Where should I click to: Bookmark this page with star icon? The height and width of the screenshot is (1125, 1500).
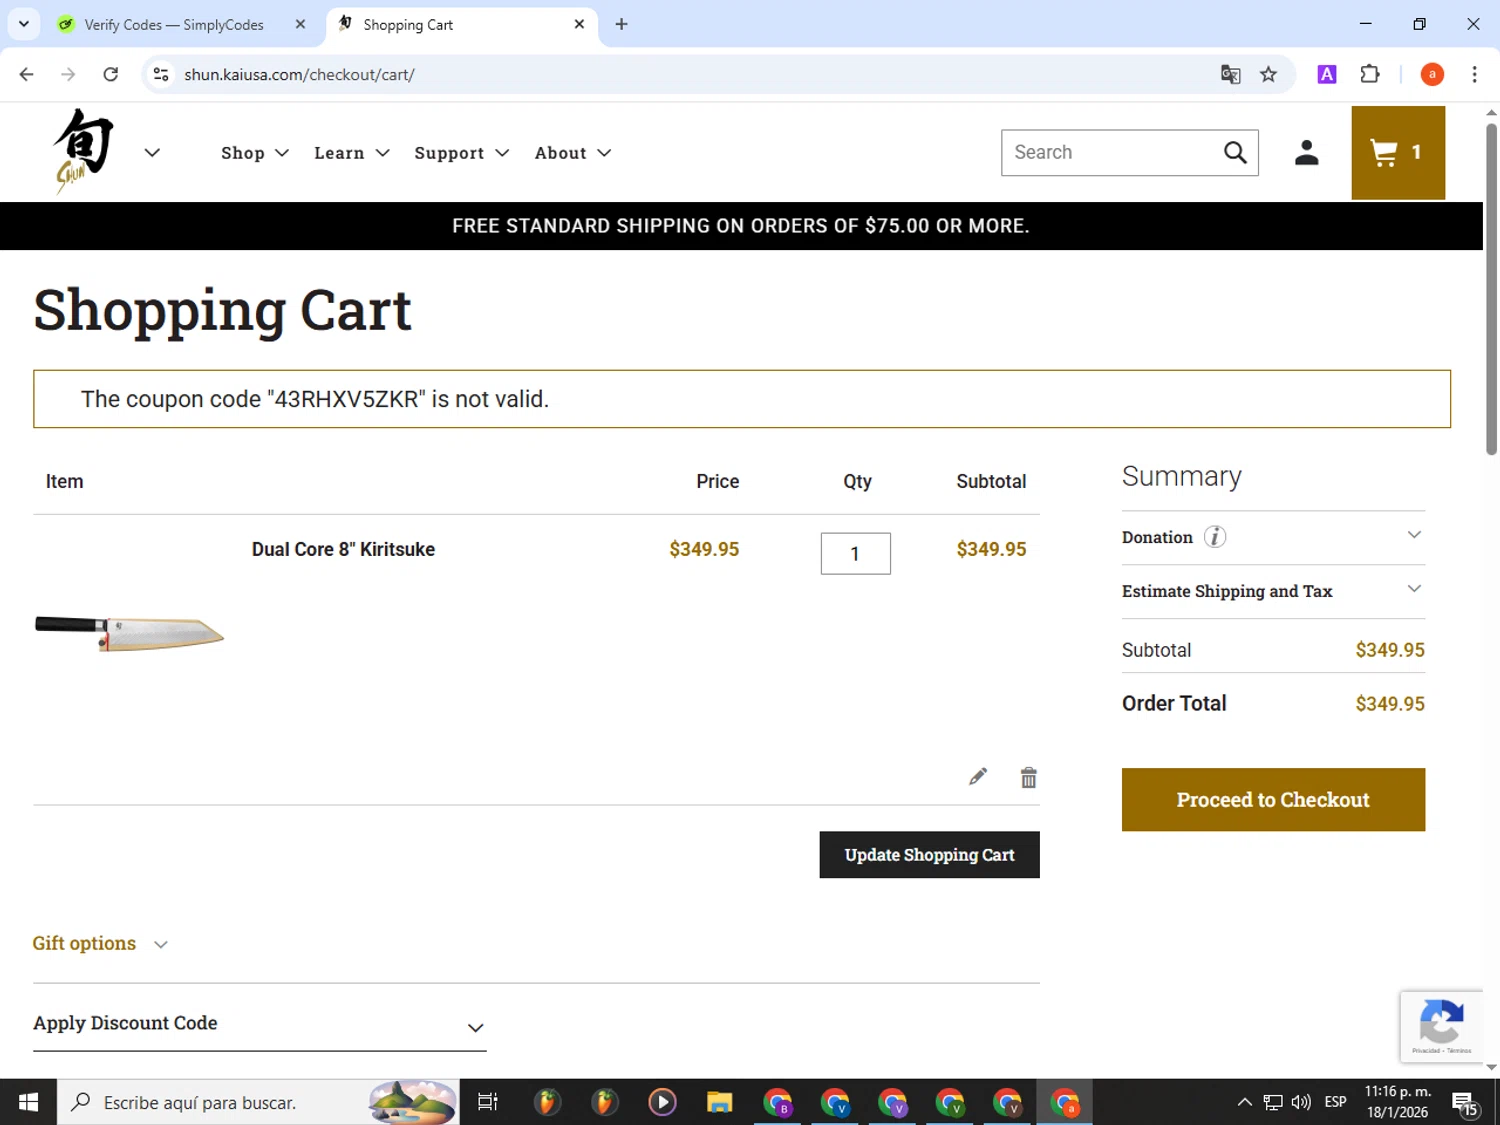point(1268,74)
